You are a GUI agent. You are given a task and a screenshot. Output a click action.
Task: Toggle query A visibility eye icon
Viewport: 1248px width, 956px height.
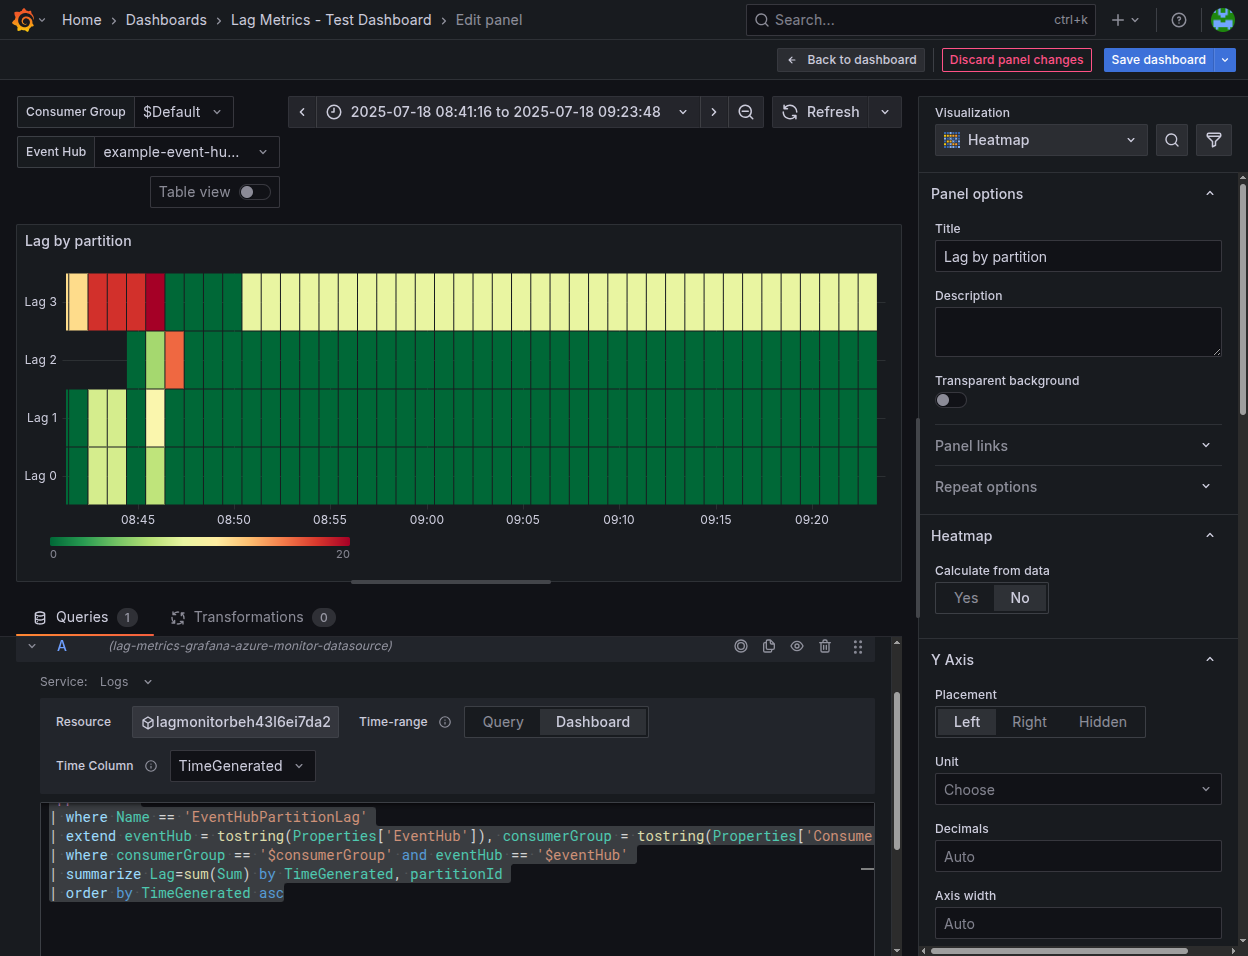797,646
